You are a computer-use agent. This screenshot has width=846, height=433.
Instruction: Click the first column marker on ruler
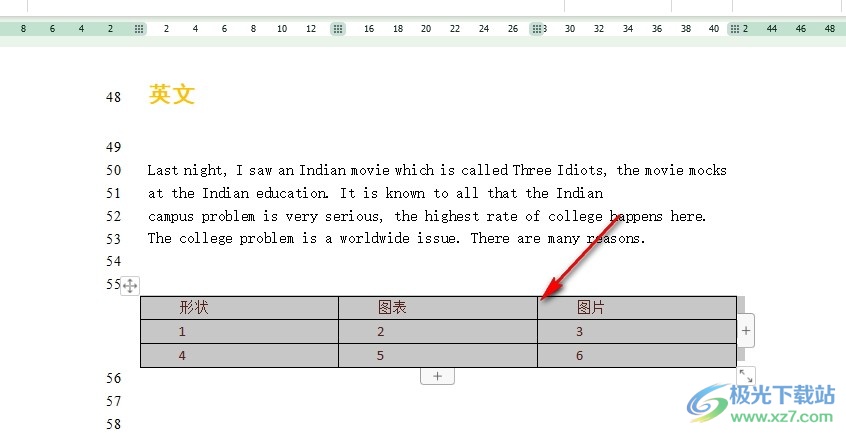[x=139, y=29]
